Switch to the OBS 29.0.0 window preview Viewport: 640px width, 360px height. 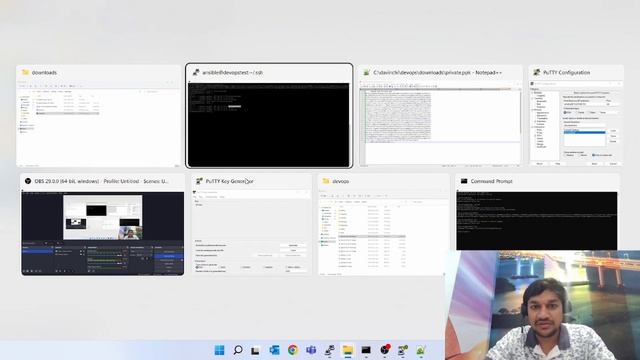click(102, 226)
